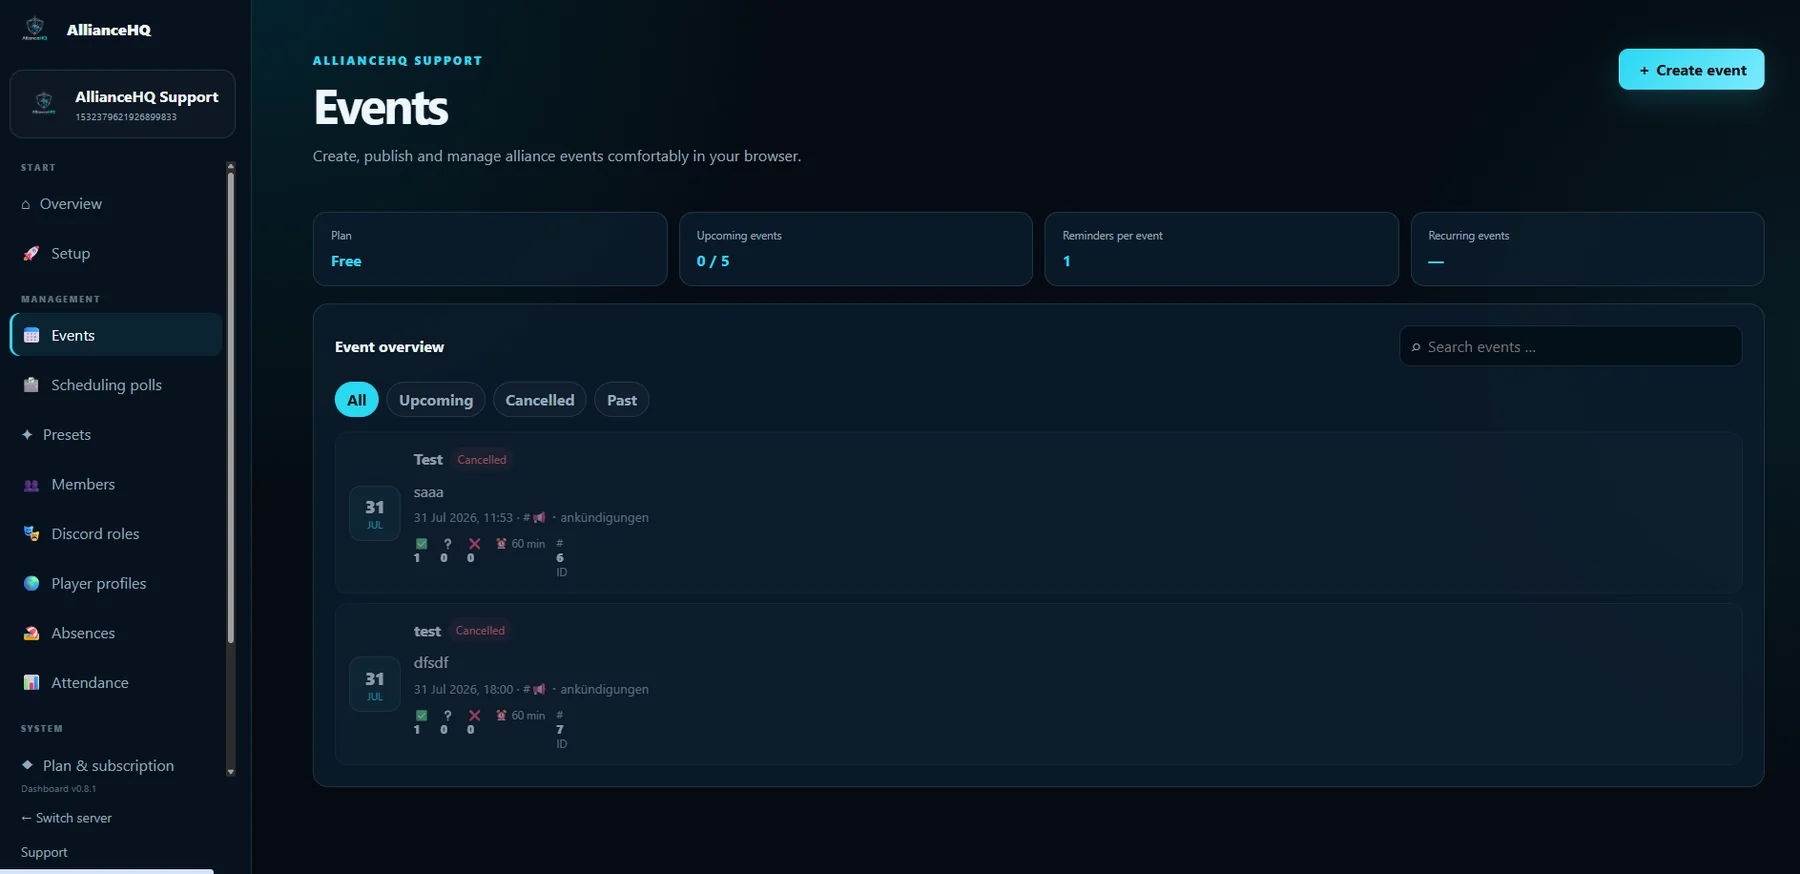
Task: Click the Members people icon
Action: [x=31, y=485]
